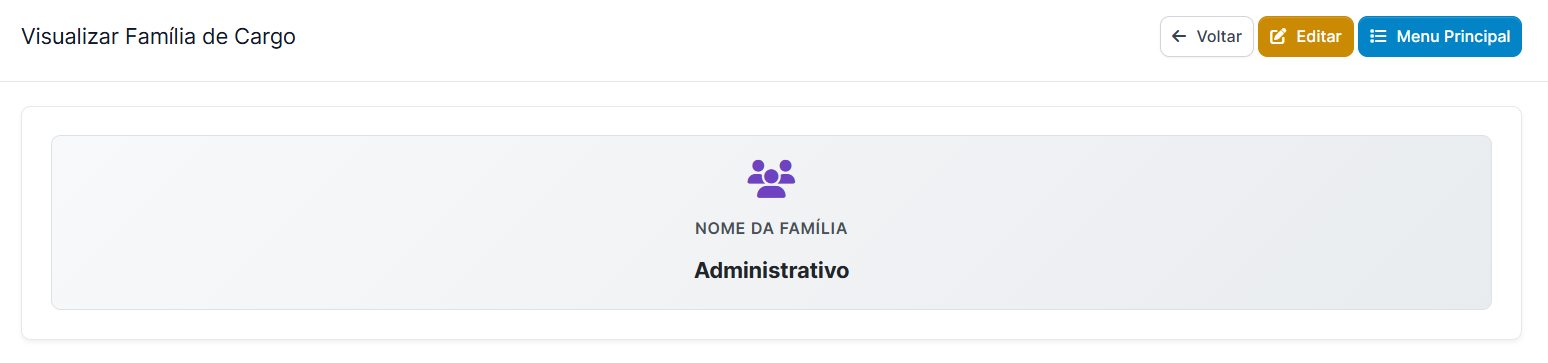Click the family icon above NOME DA FAMÍLIA
The width and height of the screenshot is (1548, 363).
(771, 178)
